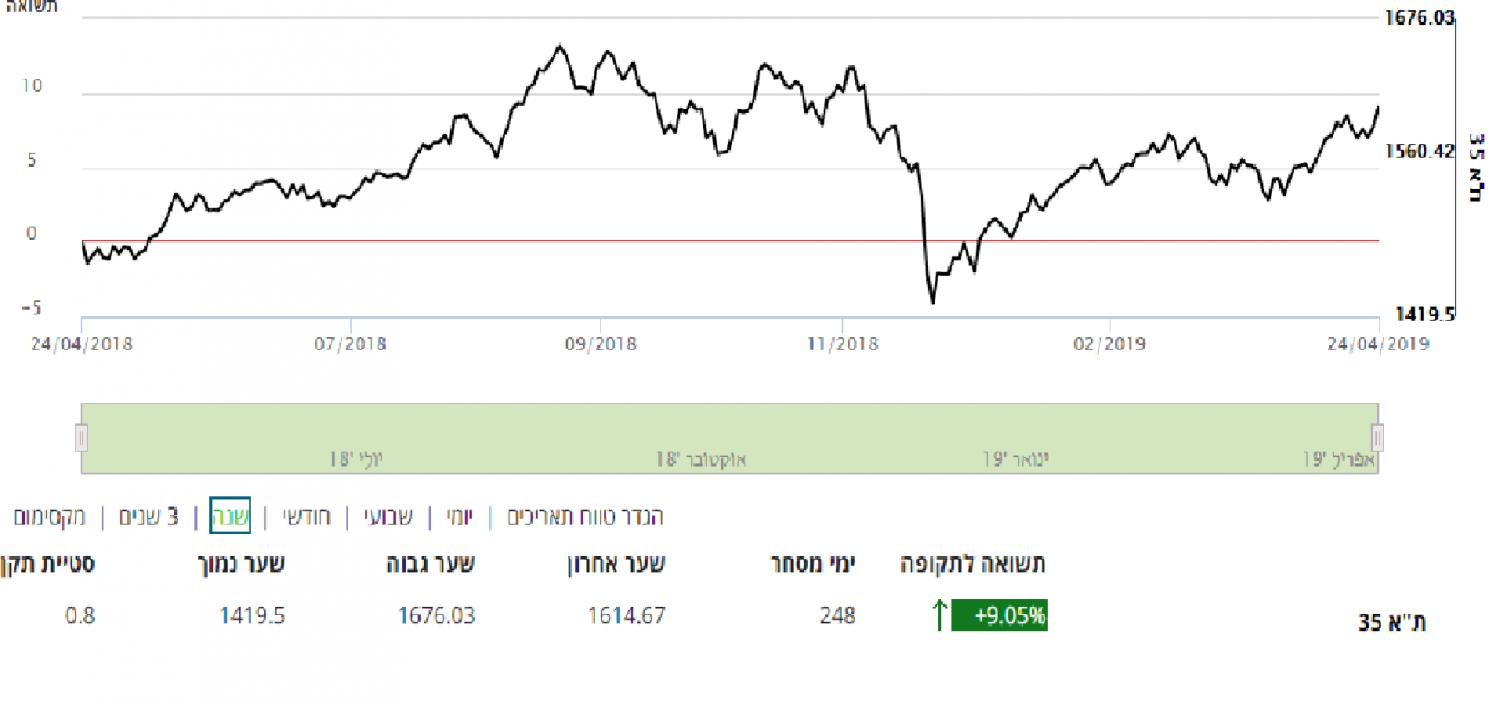1500x701 pixels.
Task: Click the green up arrow beside +9.05%
Action: point(939,616)
